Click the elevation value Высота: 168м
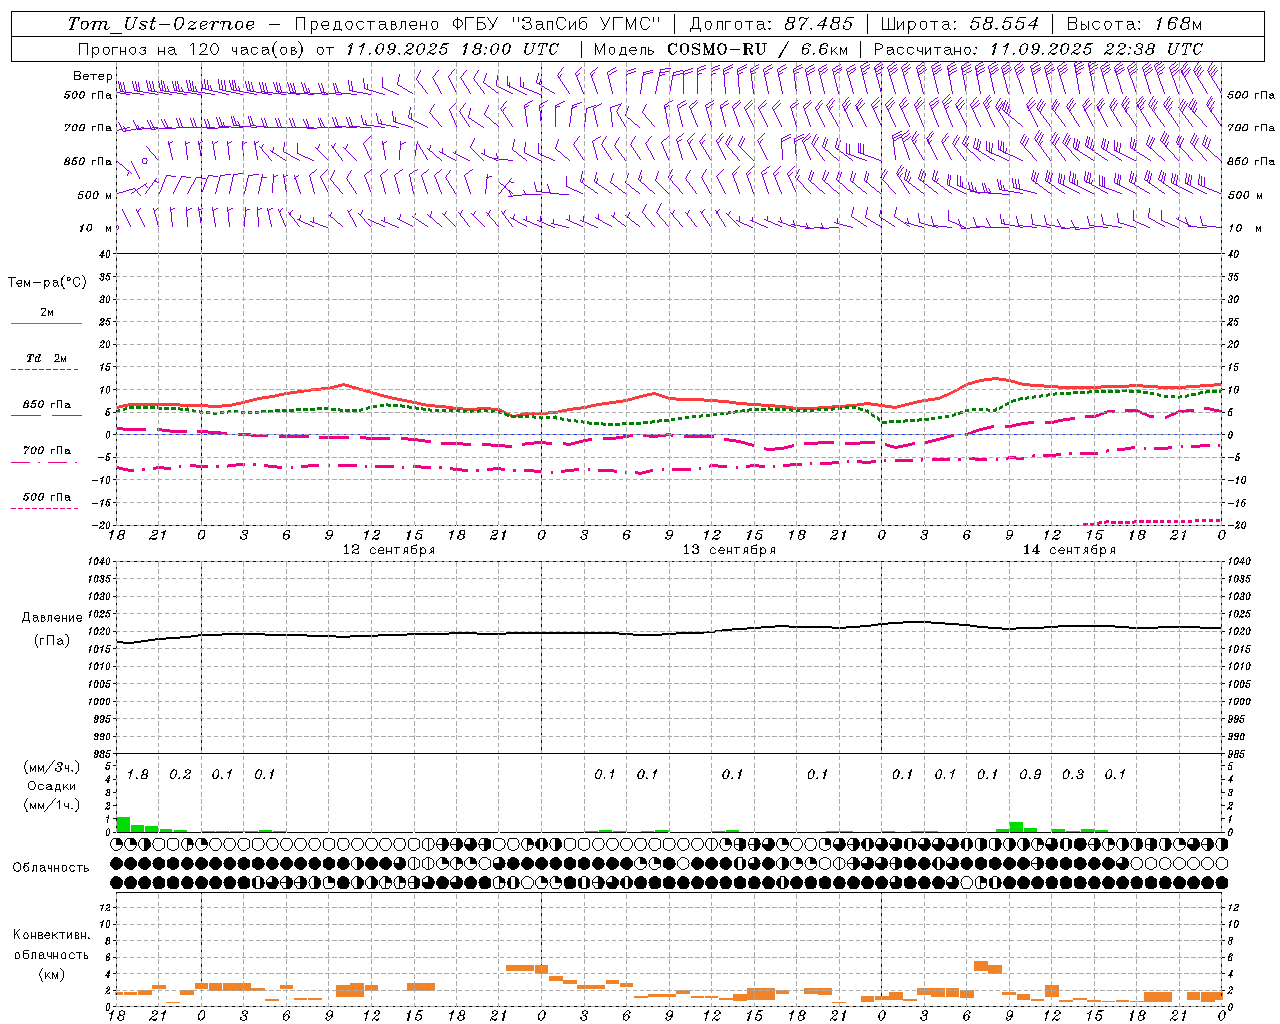Screen dimensions: 1280x1024 [x=1134, y=24]
